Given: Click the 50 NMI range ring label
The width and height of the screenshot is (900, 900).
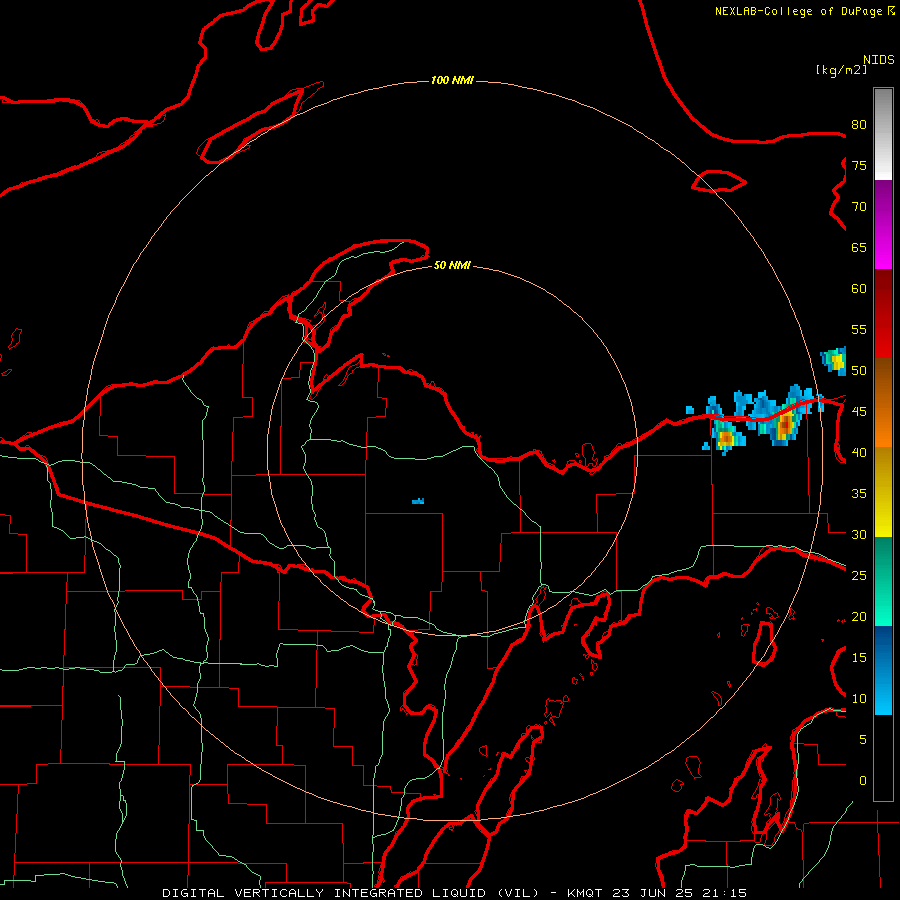Looking at the screenshot, I should pyautogui.click(x=452, y=265).
